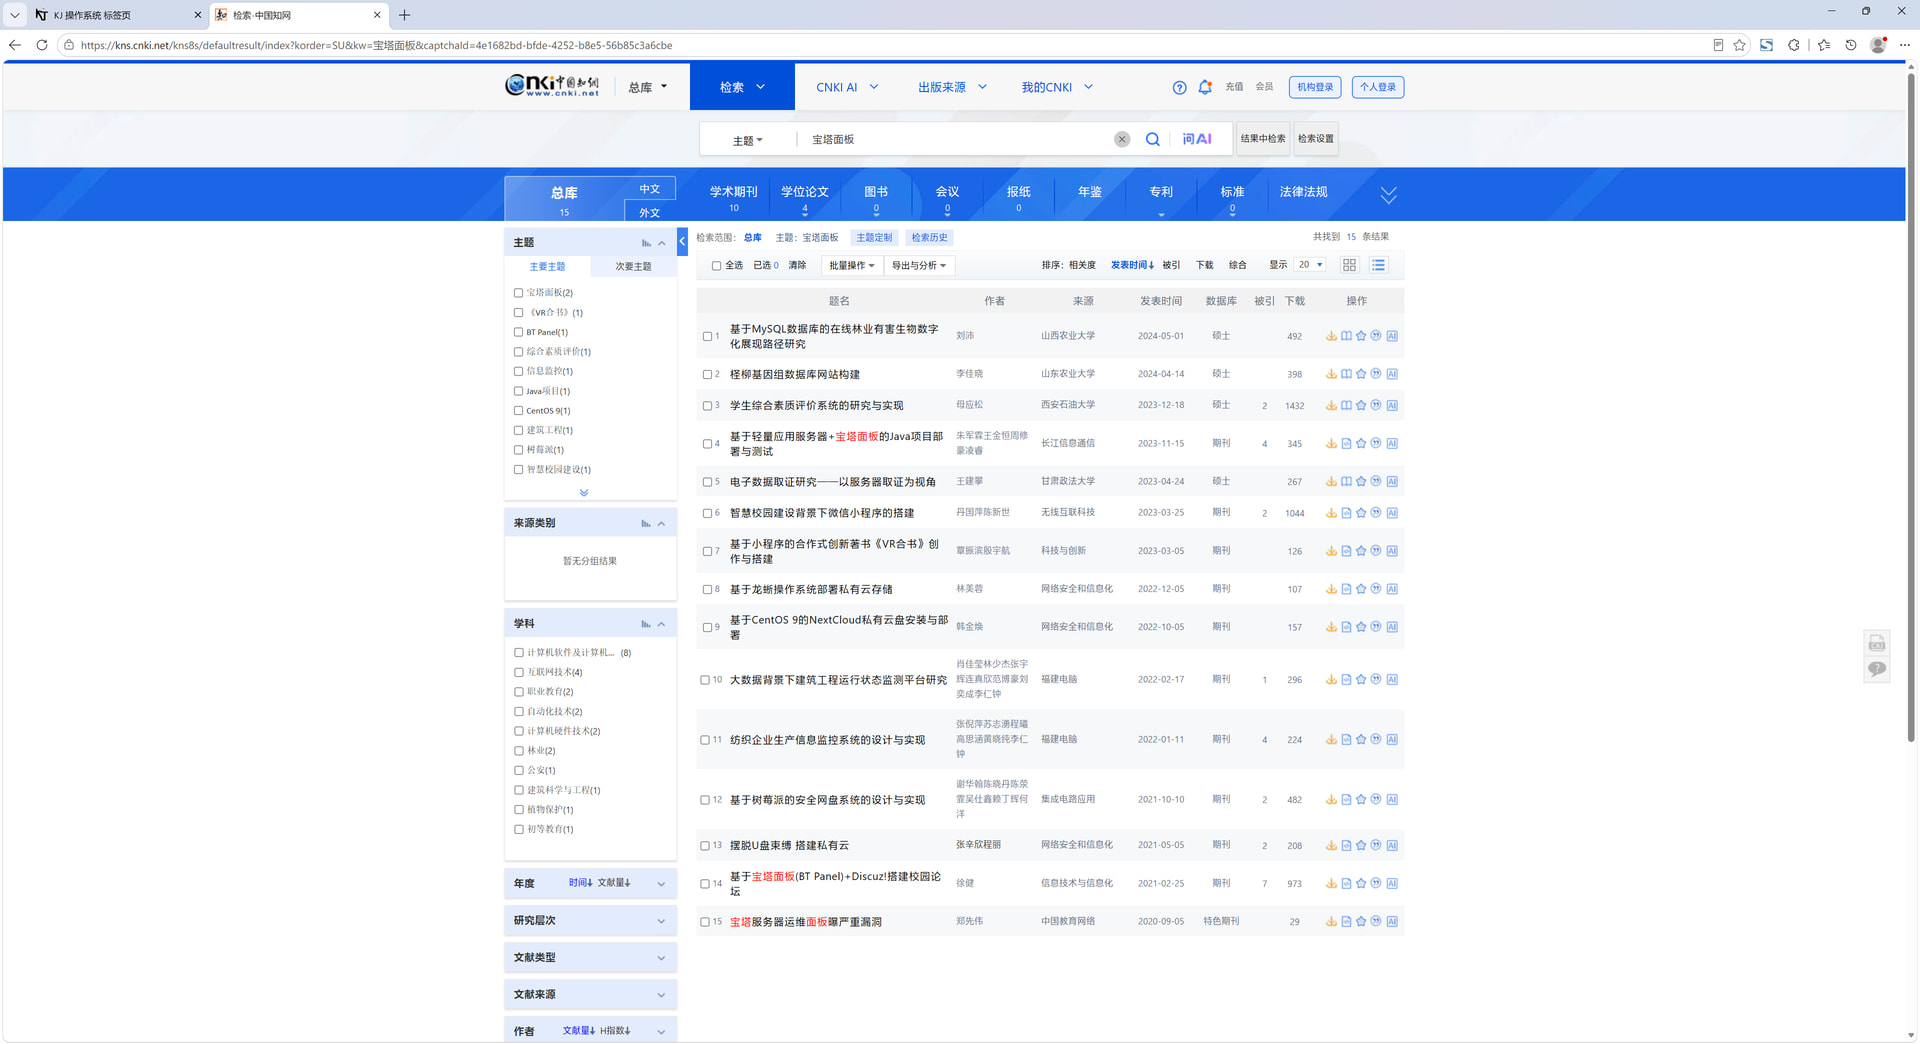The image size is (1920, 1044).
Task: Click the AI icon for result 15
Action: point(1392,921)
